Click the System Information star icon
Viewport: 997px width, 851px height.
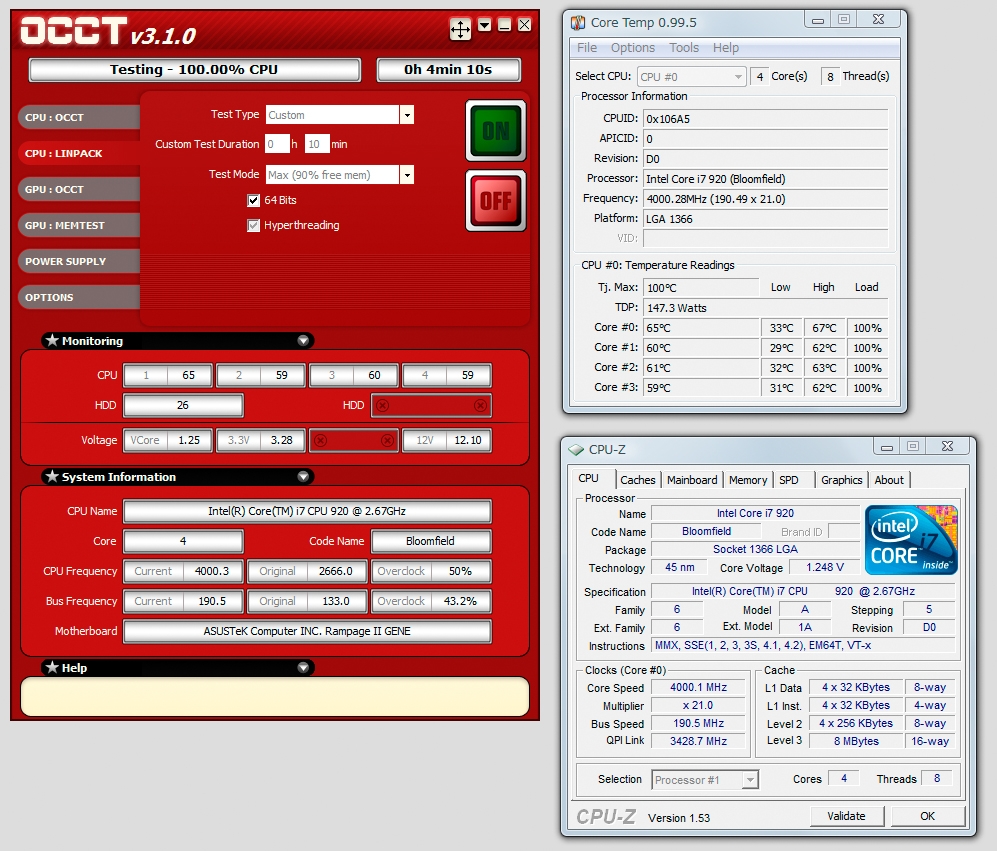pyautogui.click(x=52, y=476)
